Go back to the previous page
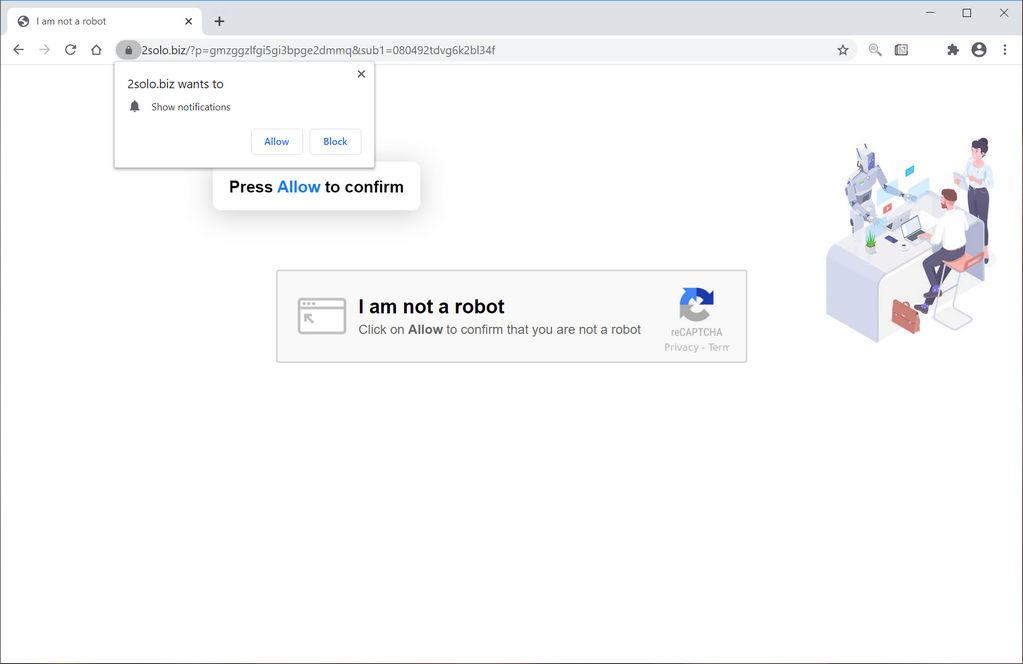The image size is (1023, 664). [x=17, y=49]
